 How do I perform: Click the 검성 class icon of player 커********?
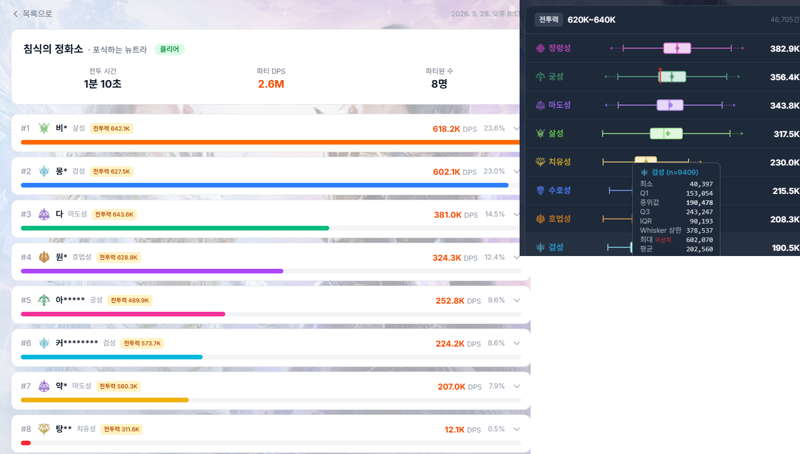coord(44,343)
